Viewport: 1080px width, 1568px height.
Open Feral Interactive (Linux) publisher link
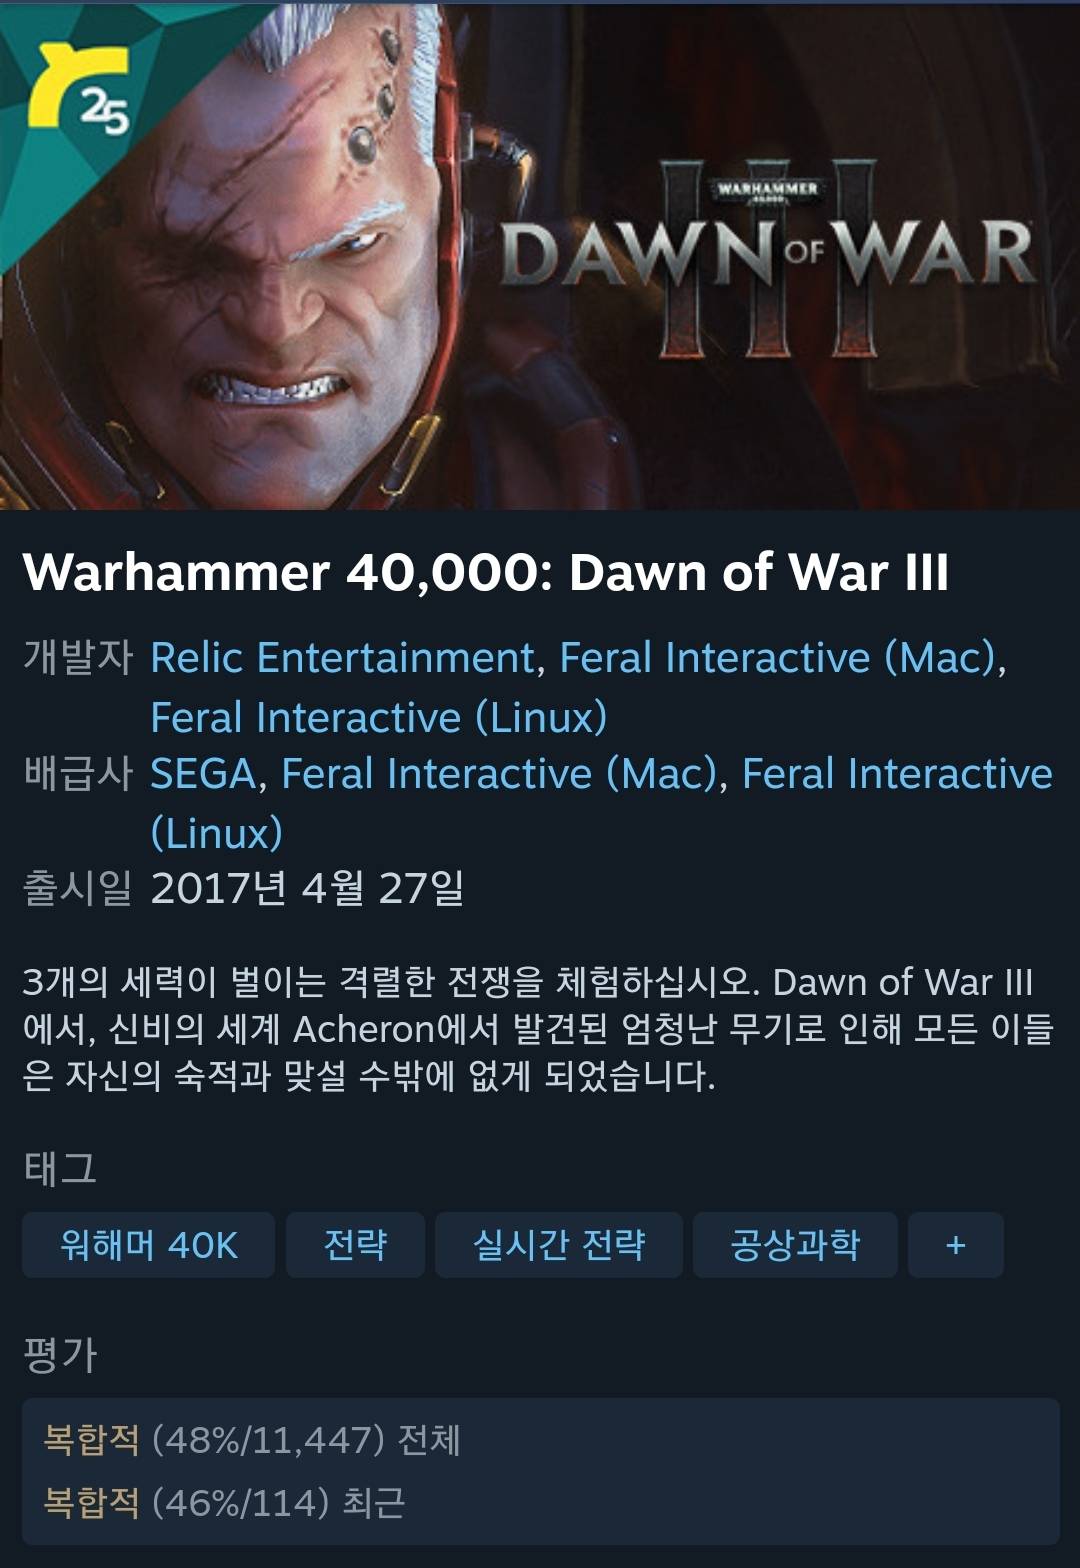[602, 803]
